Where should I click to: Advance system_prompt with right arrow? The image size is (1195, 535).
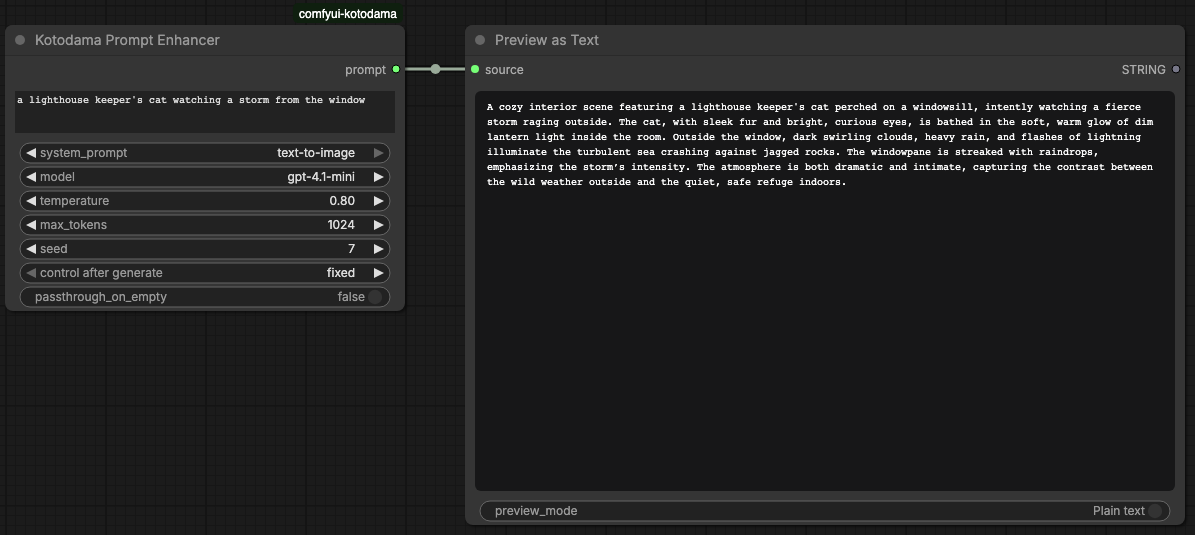pos(378,153)
